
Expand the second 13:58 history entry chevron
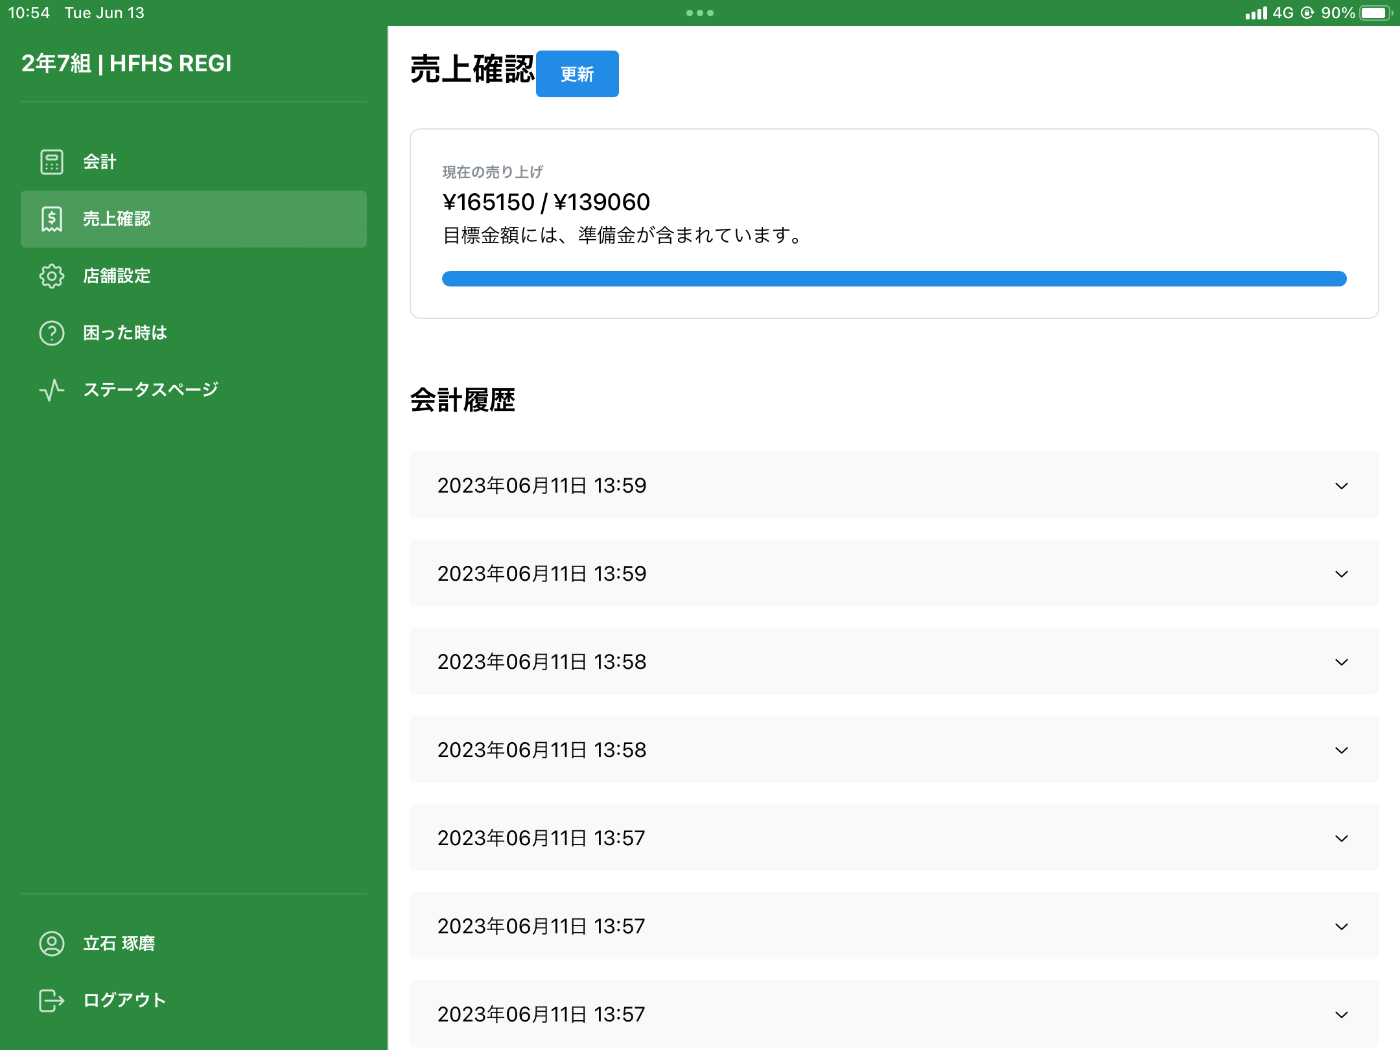[1342, 750]
